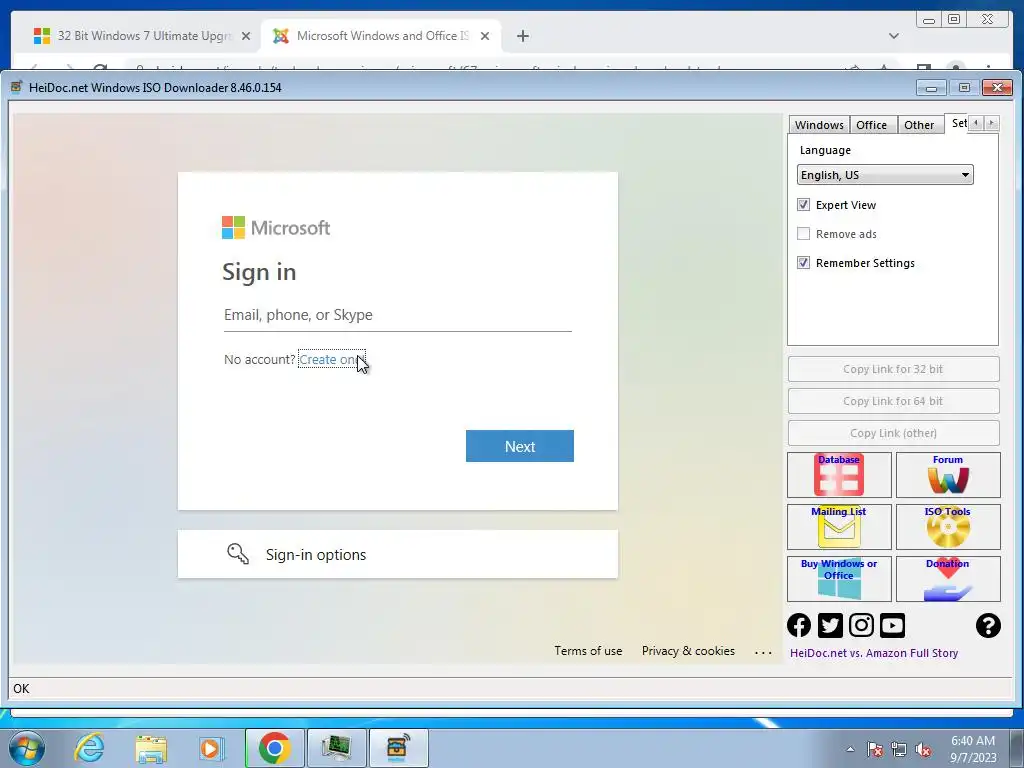
Task: Click Copy Link (other) button
Action: 893,433
